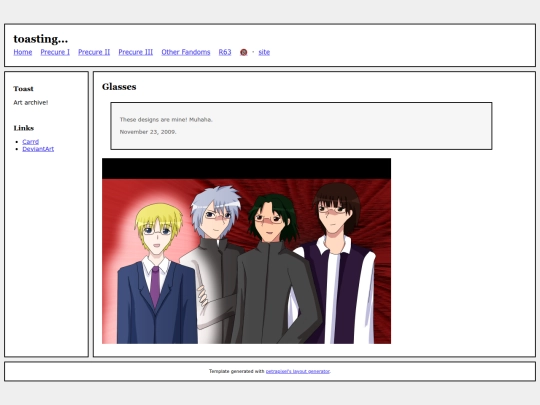Screen dimensions: 540x405
Task: Visit the DeviantArt link in sidebar
Action: 38,149
